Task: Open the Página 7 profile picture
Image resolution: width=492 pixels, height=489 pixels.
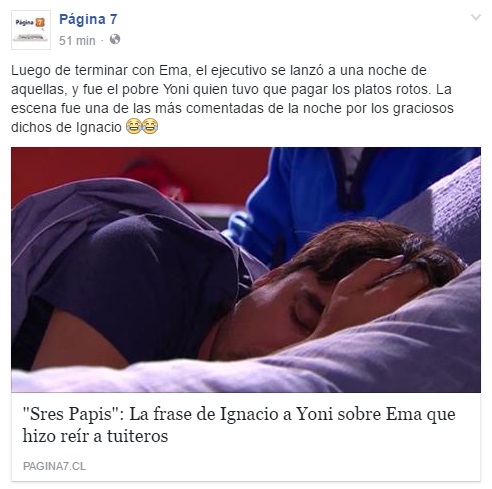Action: click(31, 30)
